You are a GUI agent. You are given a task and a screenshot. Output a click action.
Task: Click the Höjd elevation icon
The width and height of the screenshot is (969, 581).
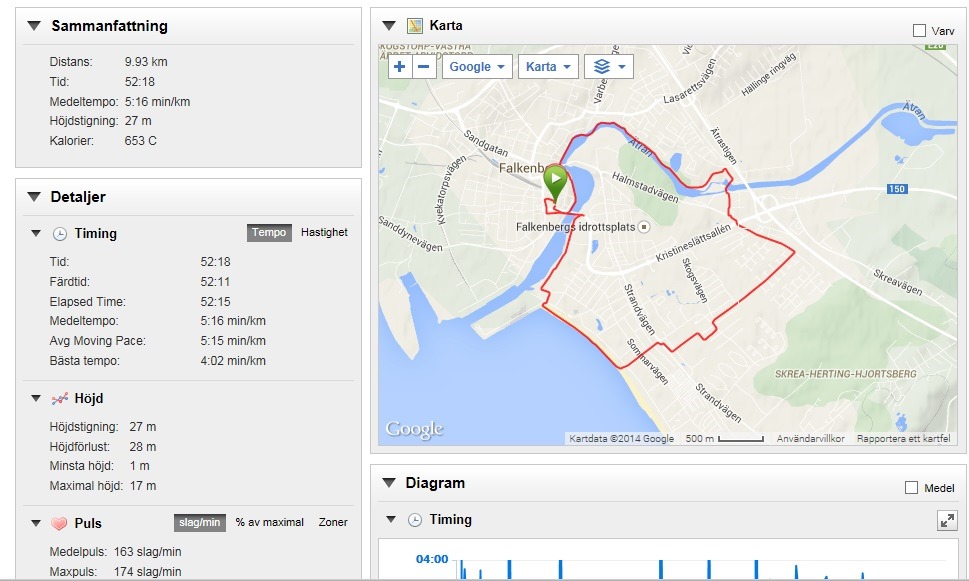60,399
